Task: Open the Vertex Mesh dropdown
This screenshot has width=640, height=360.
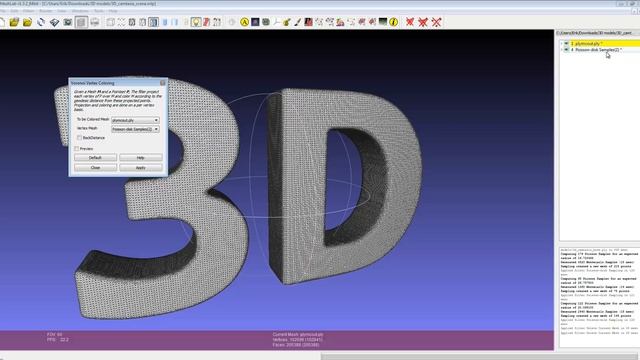Action: click(135, 129)
